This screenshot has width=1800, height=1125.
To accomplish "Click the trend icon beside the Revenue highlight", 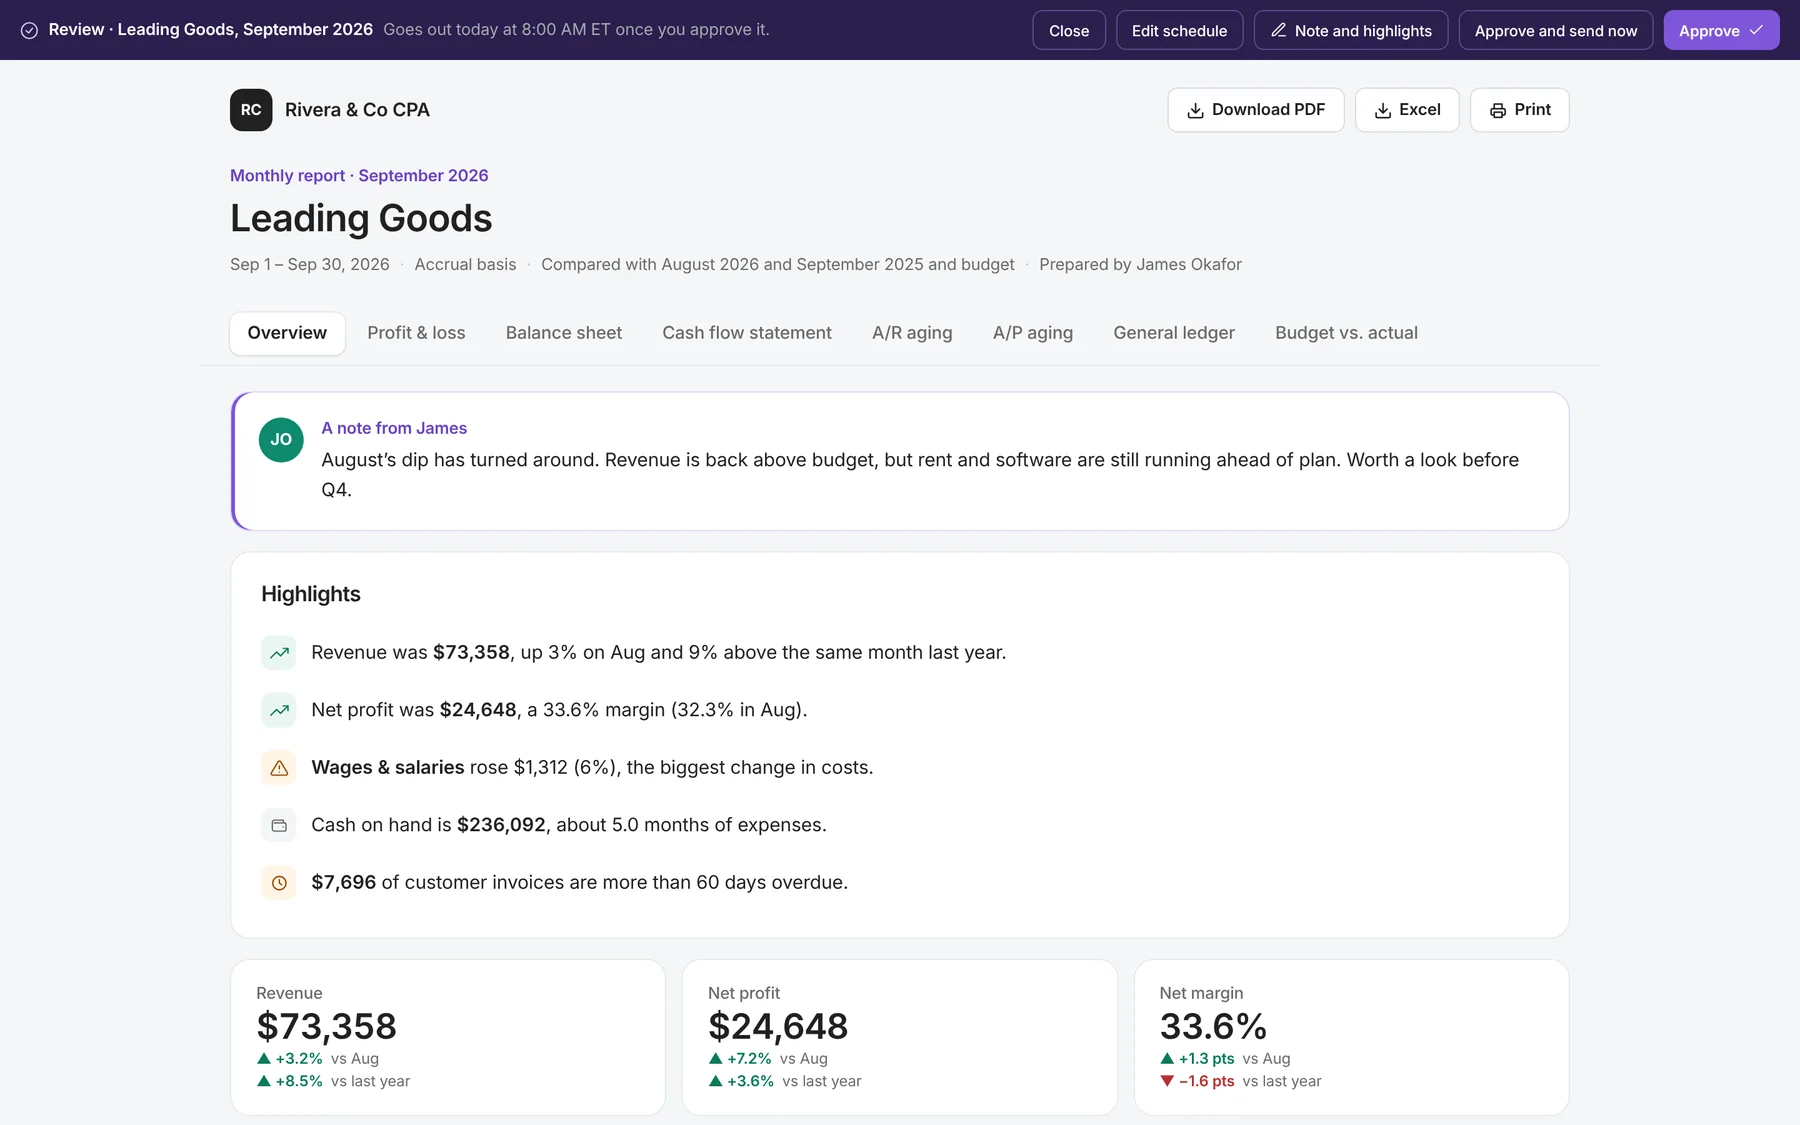I will tap(279, 653).
